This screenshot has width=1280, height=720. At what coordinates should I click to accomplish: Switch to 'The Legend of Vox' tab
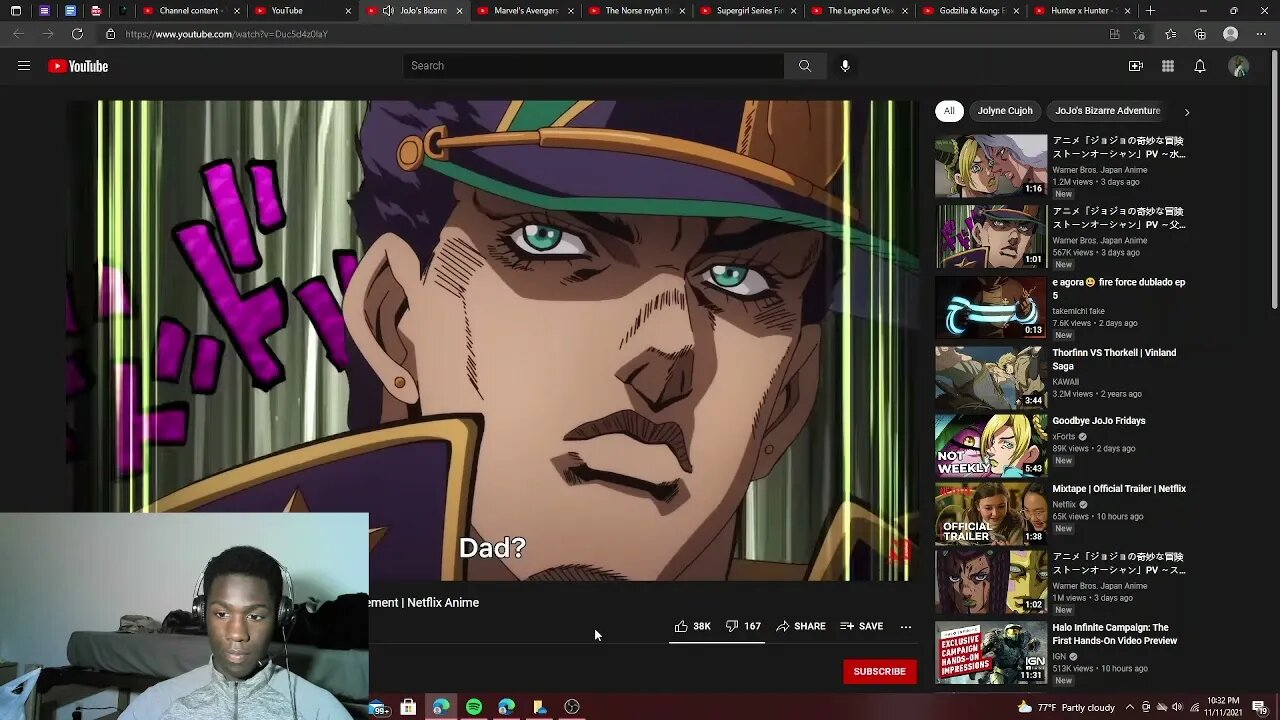point(857,11)
